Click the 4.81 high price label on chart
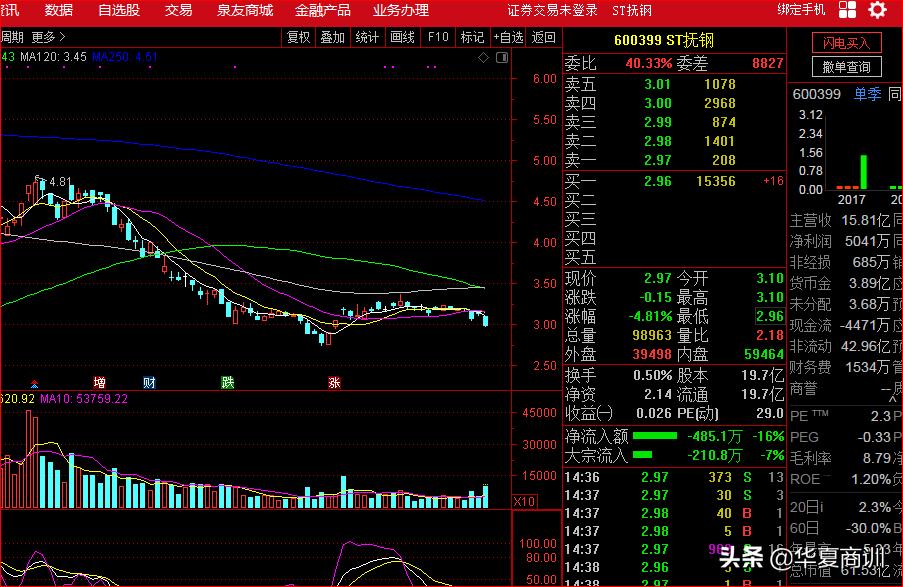This screenshot has width=903, height=587. [59, 182]
